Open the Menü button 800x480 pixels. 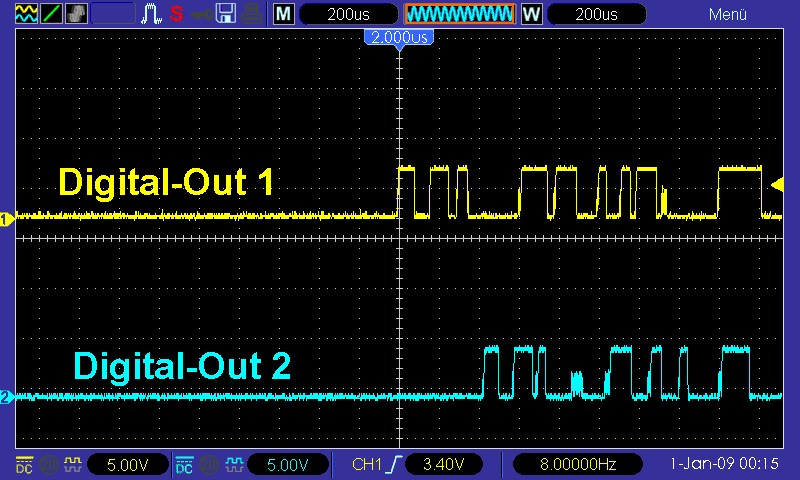coord(728,14)
